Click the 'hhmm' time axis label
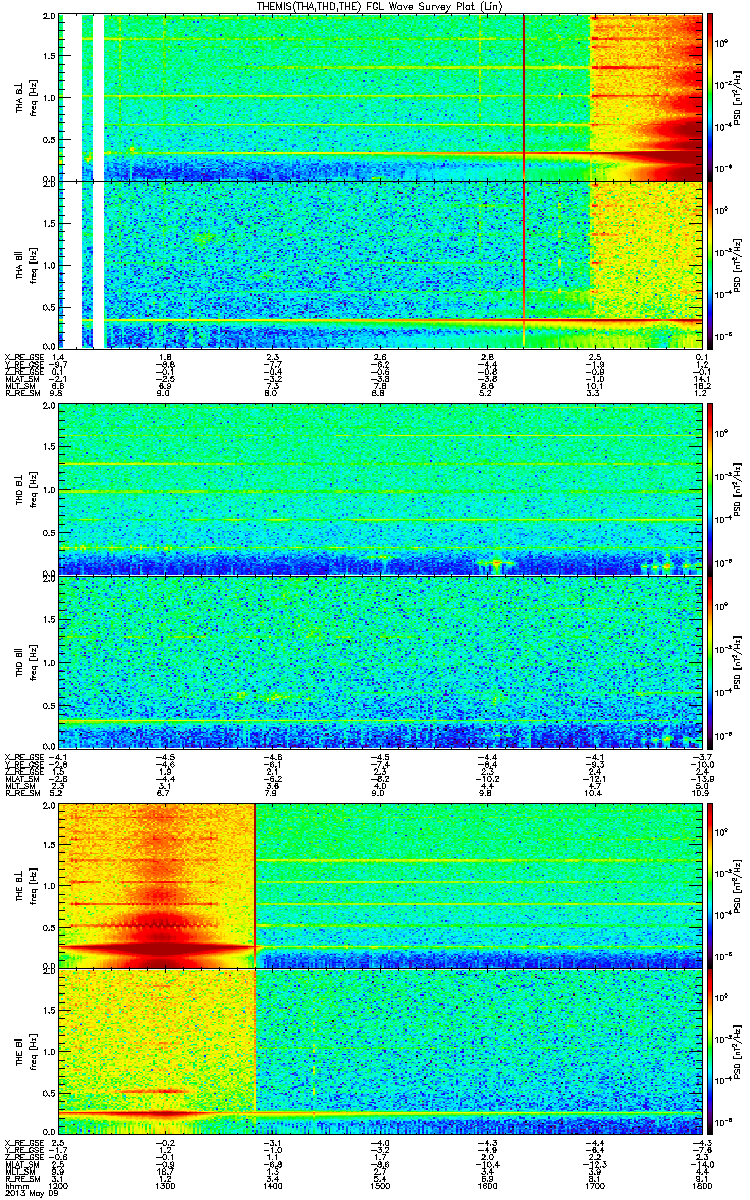Viewport: 750px width, 1200px height. tap(18, 1186)
